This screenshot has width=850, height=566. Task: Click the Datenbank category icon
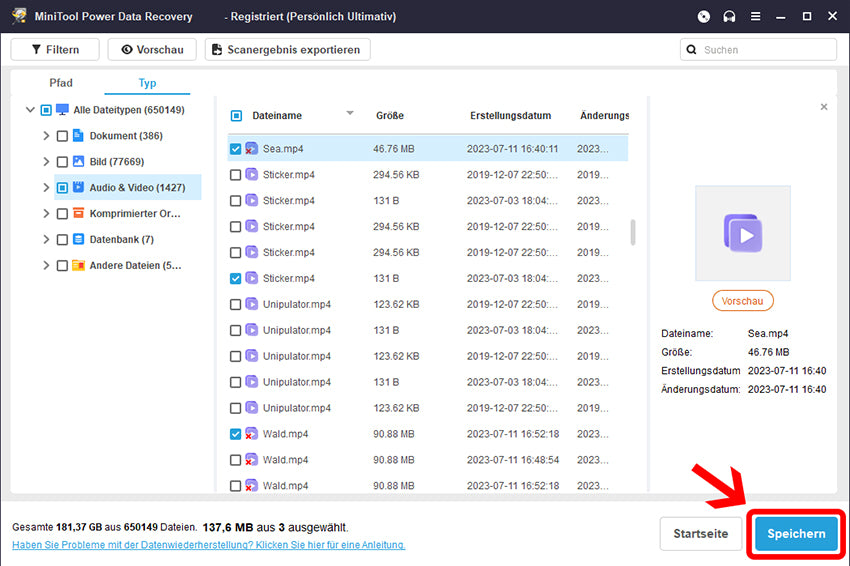click(78, 240)
